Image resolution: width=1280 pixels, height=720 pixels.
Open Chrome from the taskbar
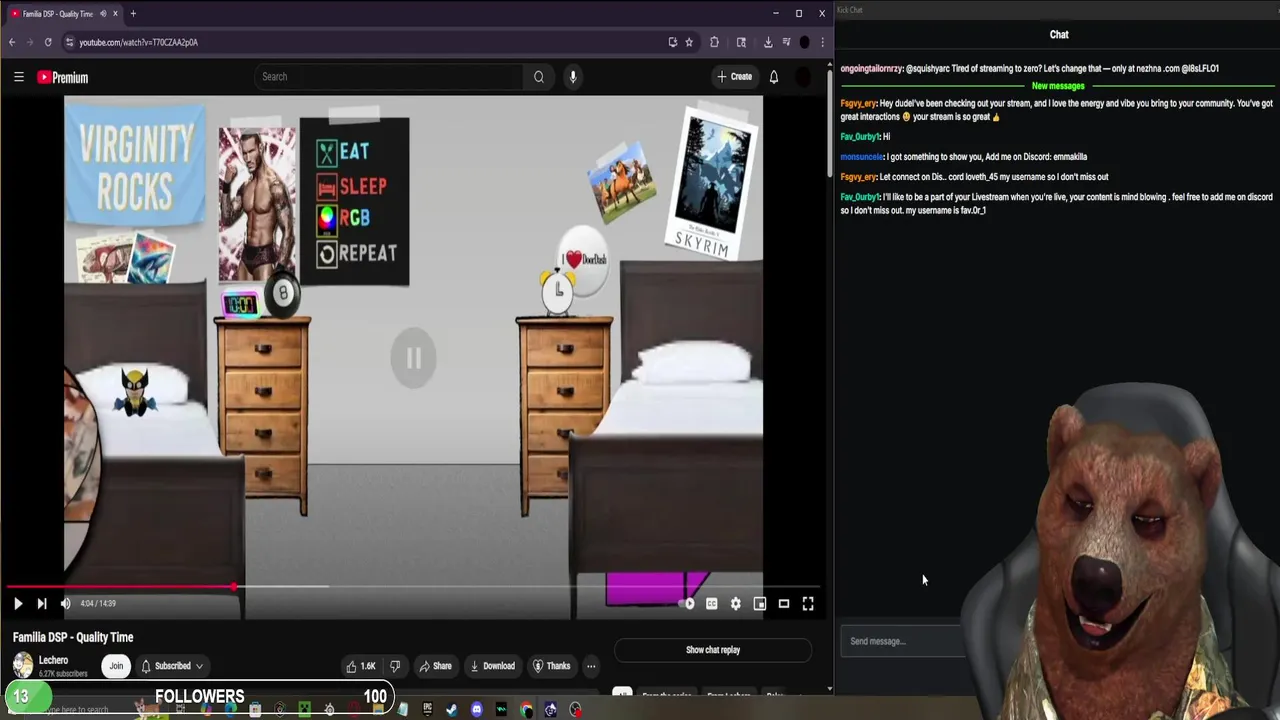[x=526, y=710]
